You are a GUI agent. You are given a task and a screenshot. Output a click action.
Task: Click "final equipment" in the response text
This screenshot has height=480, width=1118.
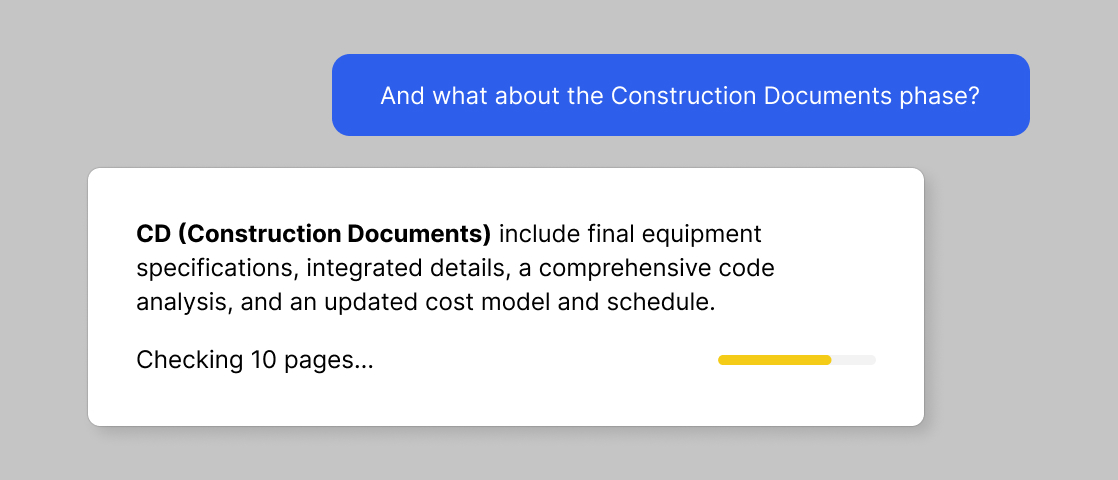tap(674, 234)
